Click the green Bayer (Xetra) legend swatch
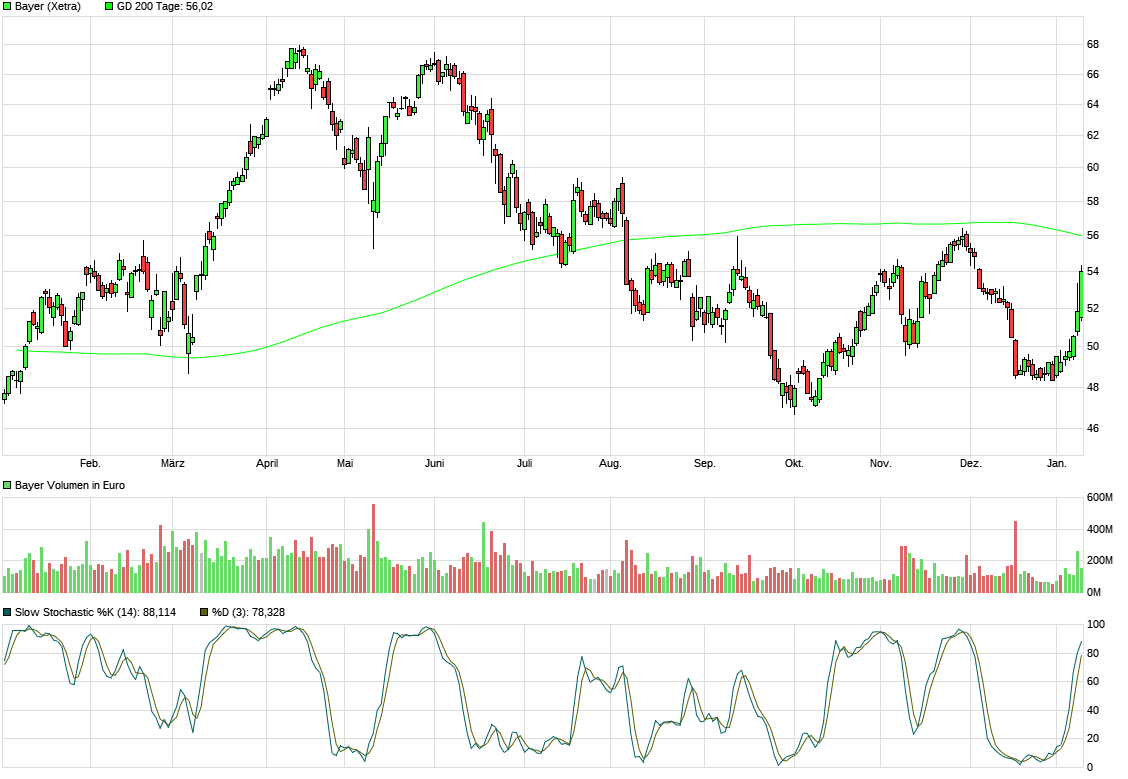Image resolution: width=1128 pixels, height=779 pixels. (7, 6)
